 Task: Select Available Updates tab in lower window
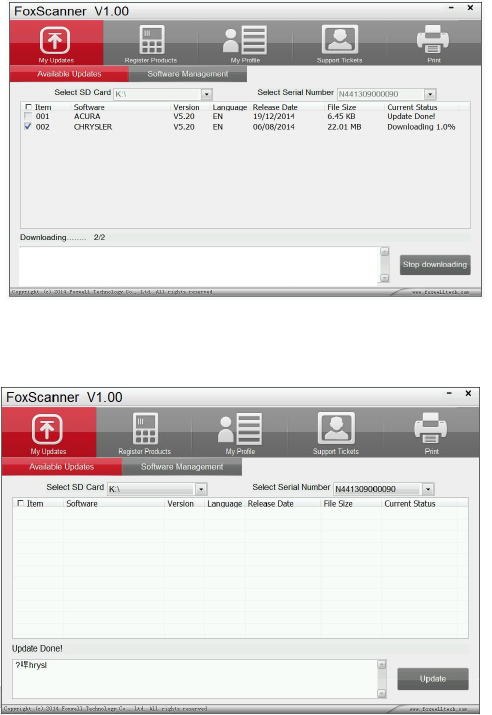point(62,467)
